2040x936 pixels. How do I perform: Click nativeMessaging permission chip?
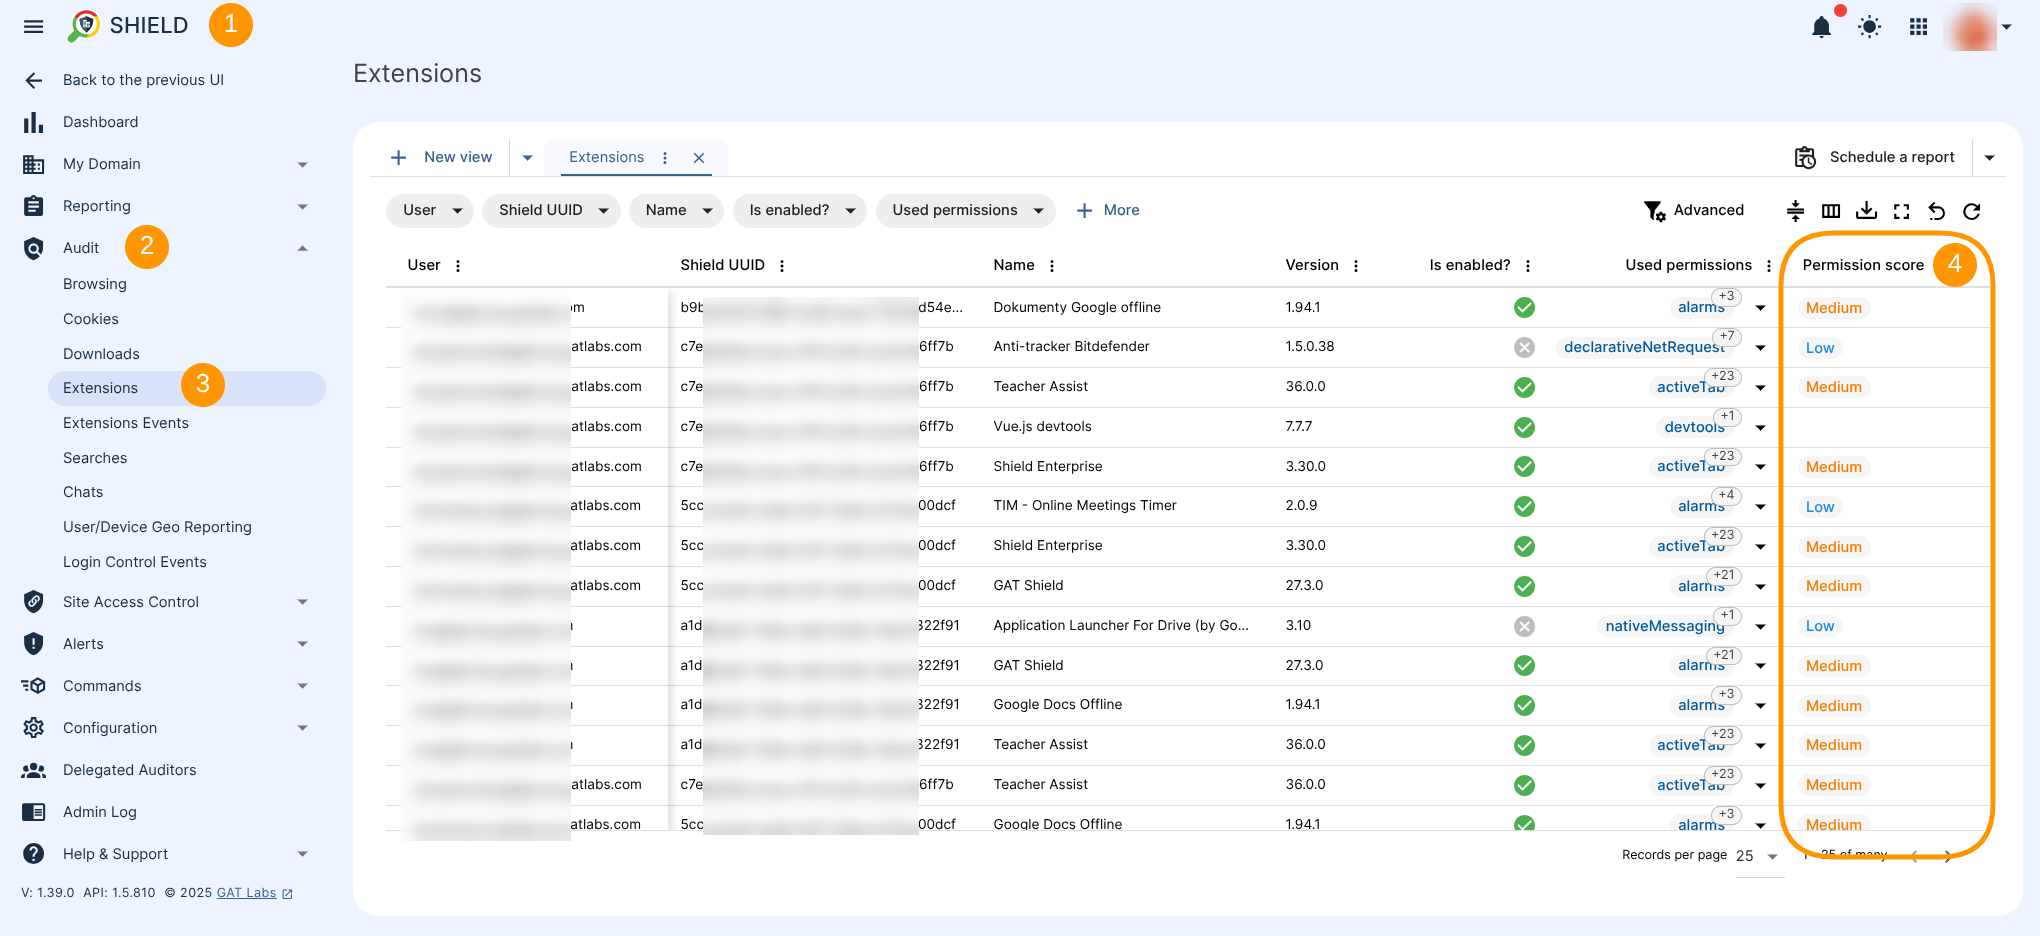[1665, 626]
